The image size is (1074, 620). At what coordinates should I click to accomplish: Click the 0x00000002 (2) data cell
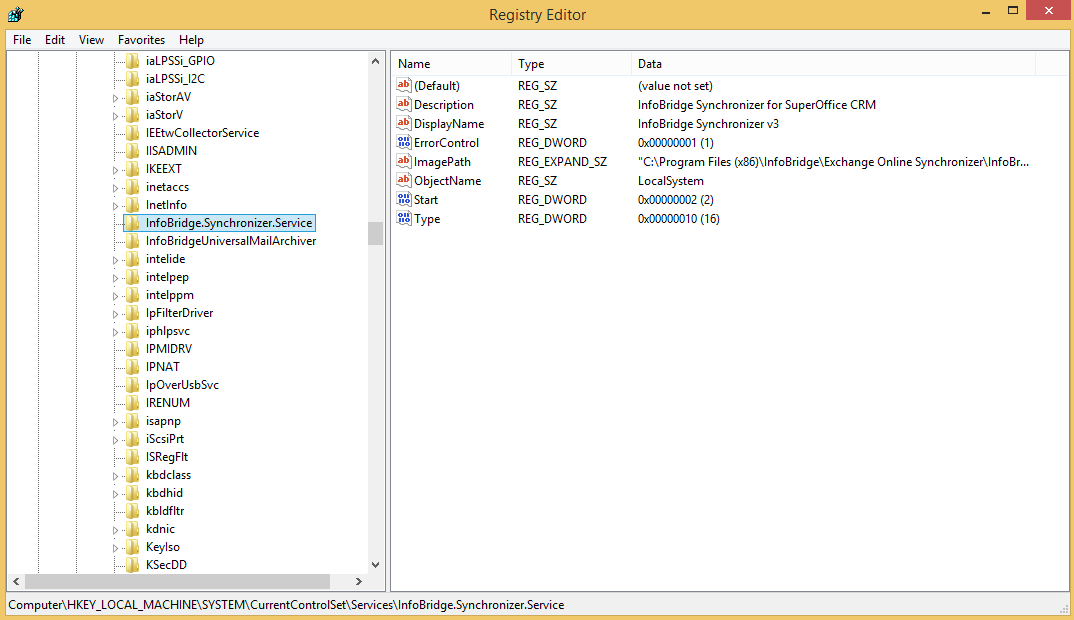[675, 199]
